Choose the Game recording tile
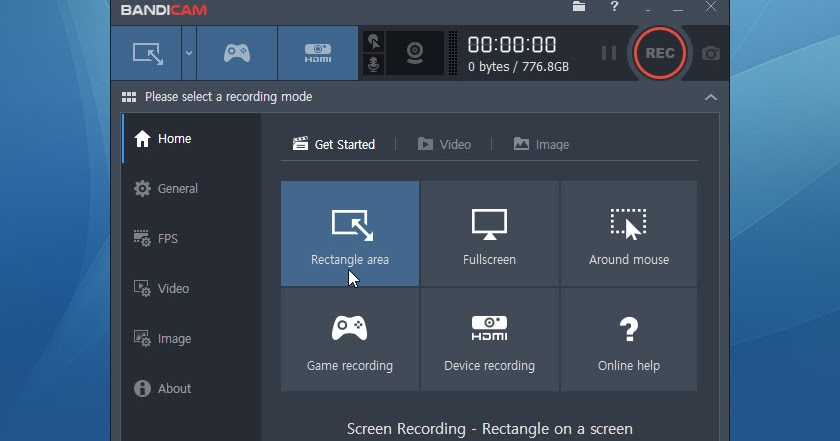 350,340
